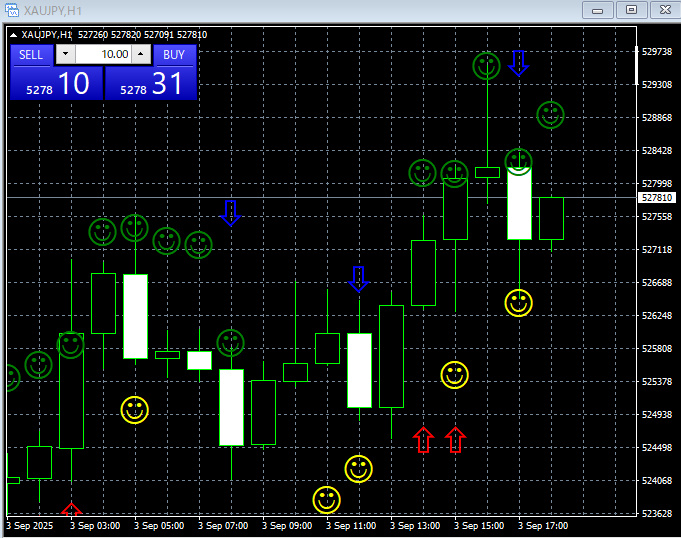681x538 pixels.
Task: Click the 528428 price axis label
Action: [657, 151]
